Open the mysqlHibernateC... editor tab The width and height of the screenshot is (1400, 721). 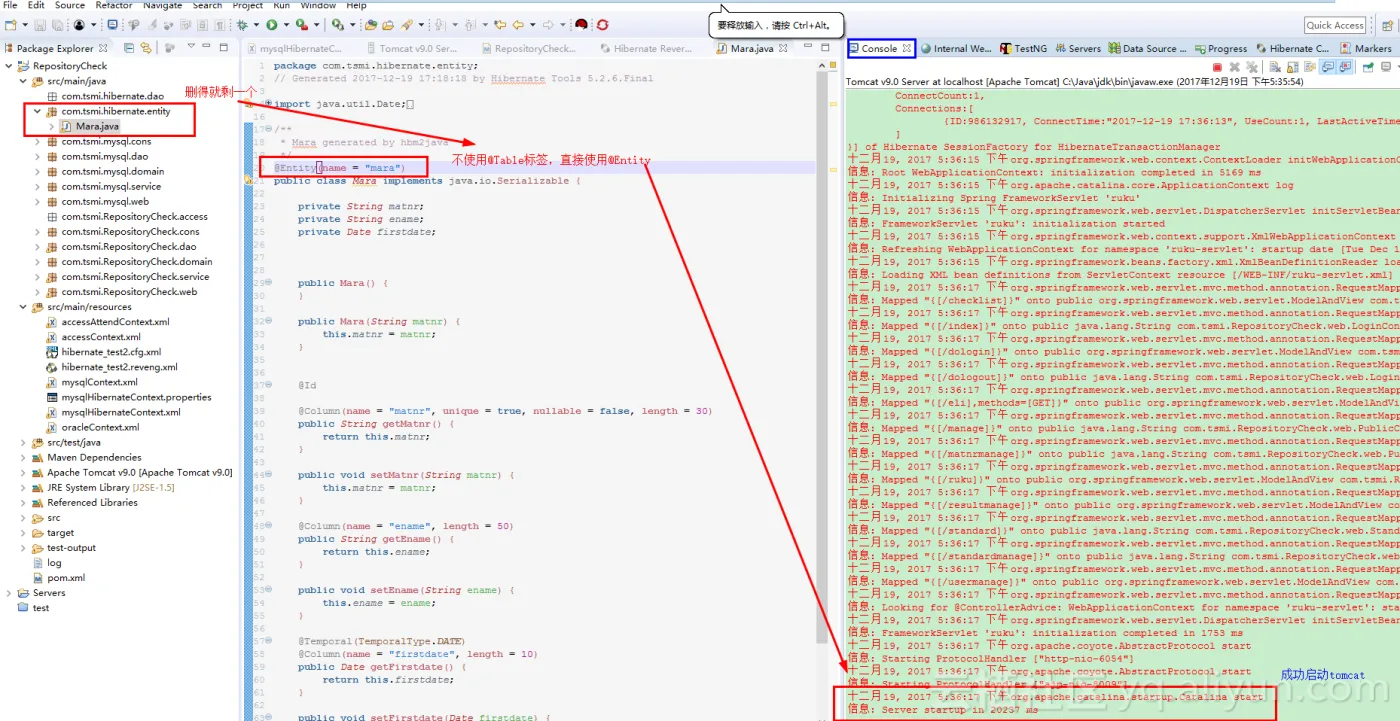coord(294,48)
